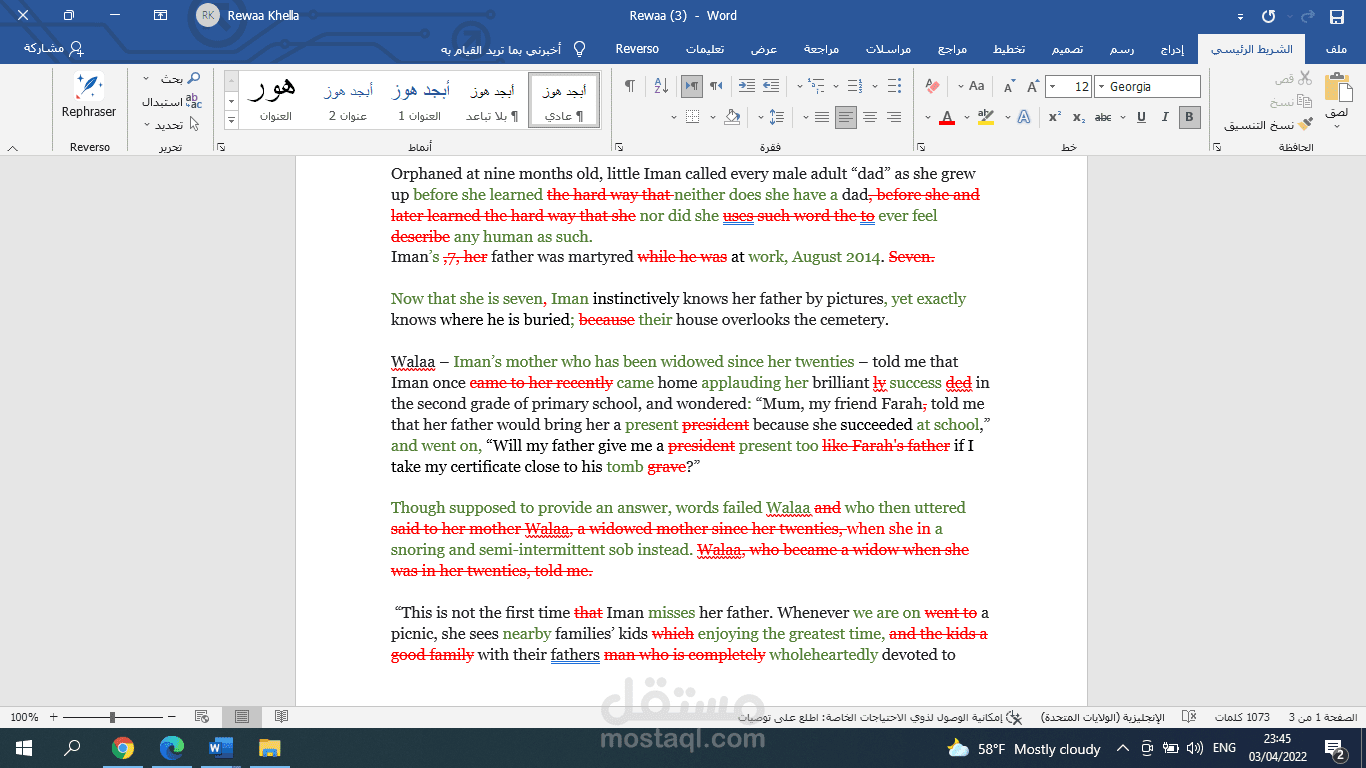Increase font size with large A icon
The width and height of the screenshot is (1366, 768).
point(1033,86)
